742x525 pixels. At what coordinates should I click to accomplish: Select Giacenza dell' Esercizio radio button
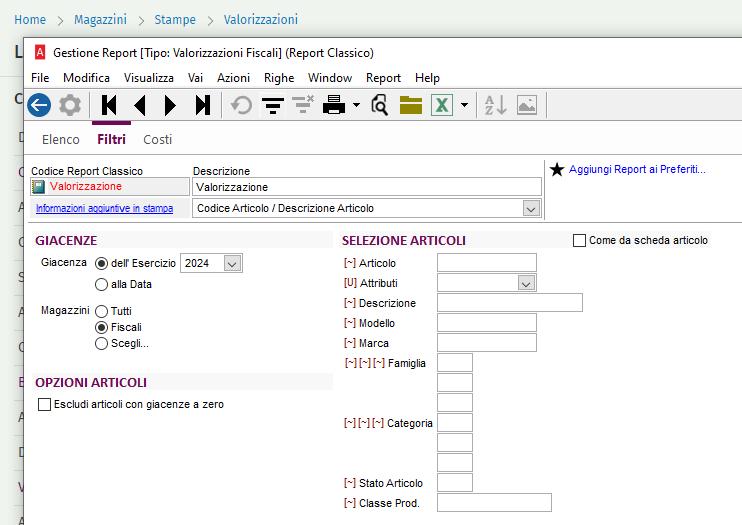(101, 264)
